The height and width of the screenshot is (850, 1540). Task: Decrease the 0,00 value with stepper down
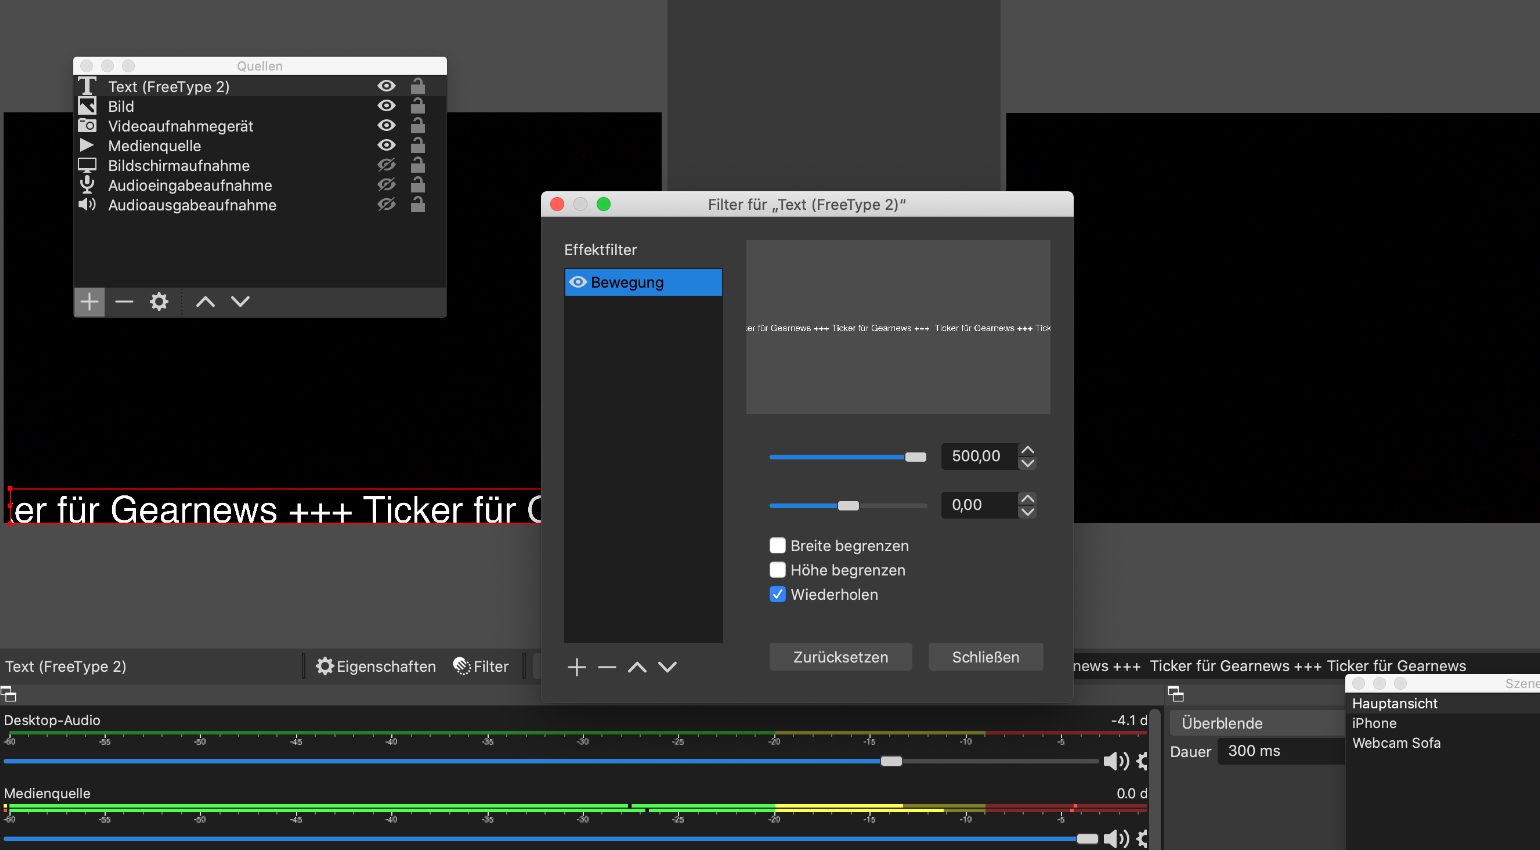click(x=1027, y=512)
